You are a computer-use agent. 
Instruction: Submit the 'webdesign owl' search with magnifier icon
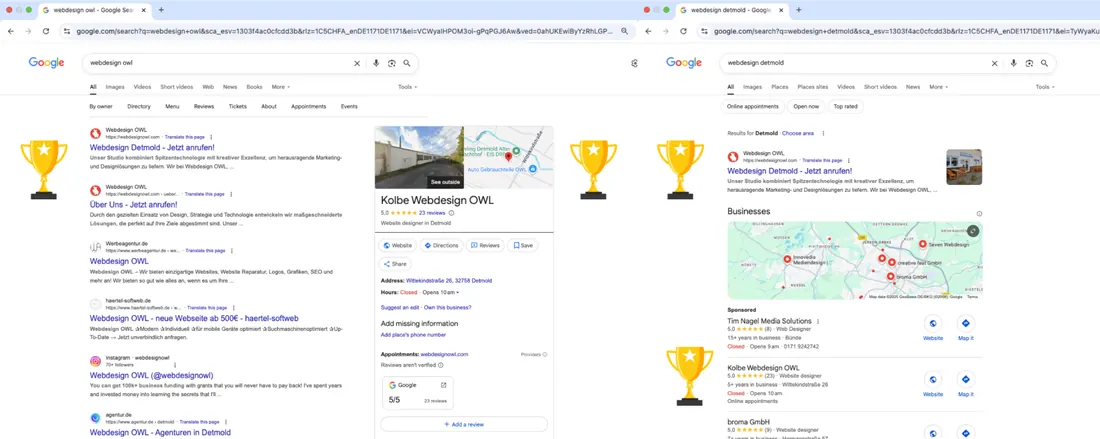407,63
